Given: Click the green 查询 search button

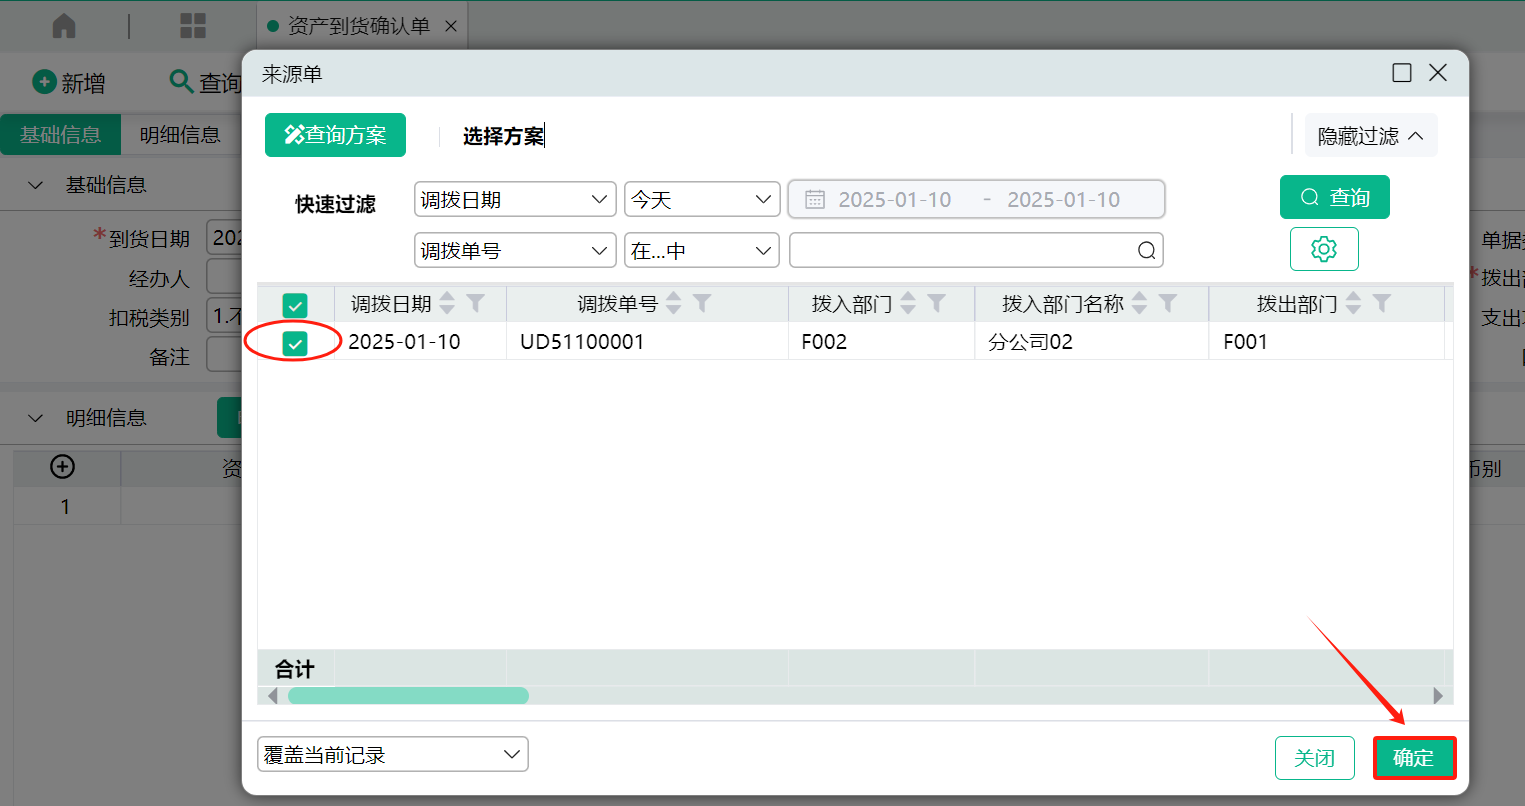Looking at the screenshot, I should click(1334, 198).
